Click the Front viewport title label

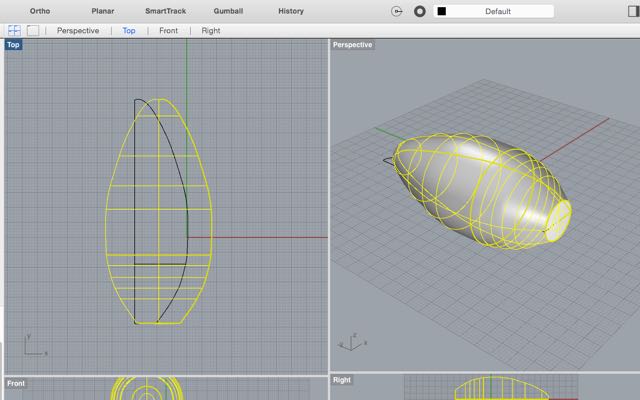(x=16, y=384)
